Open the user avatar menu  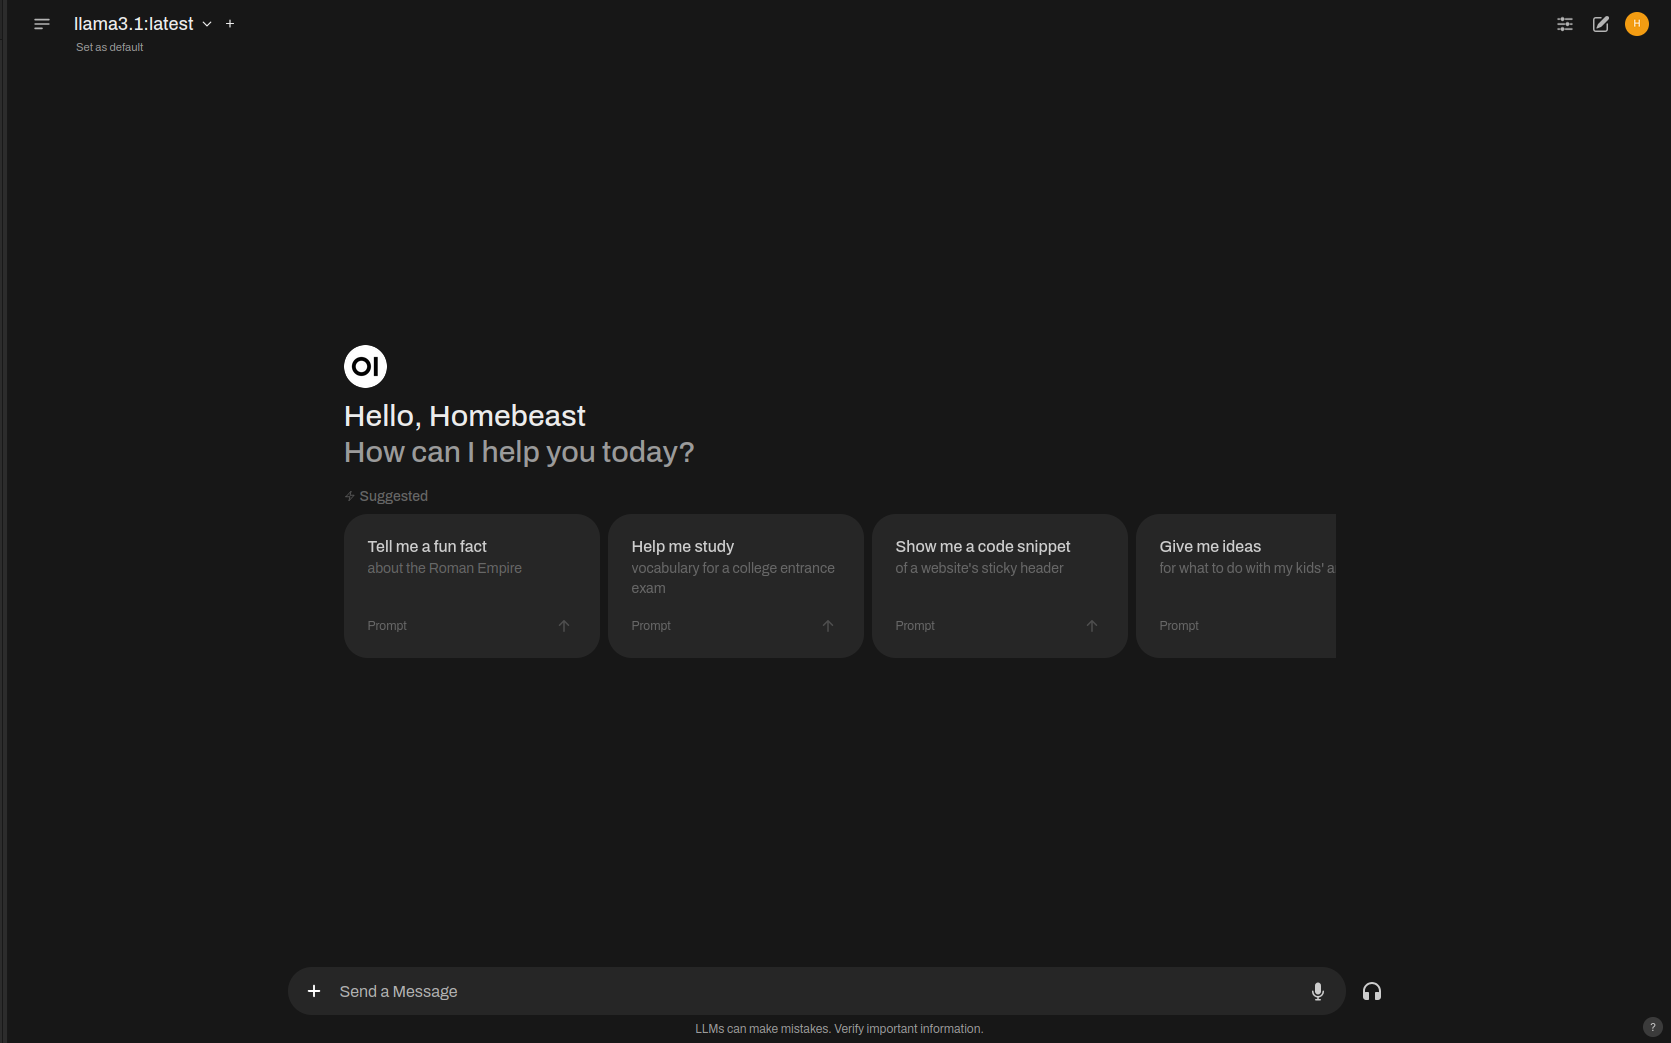click(x=1637, y=23)
